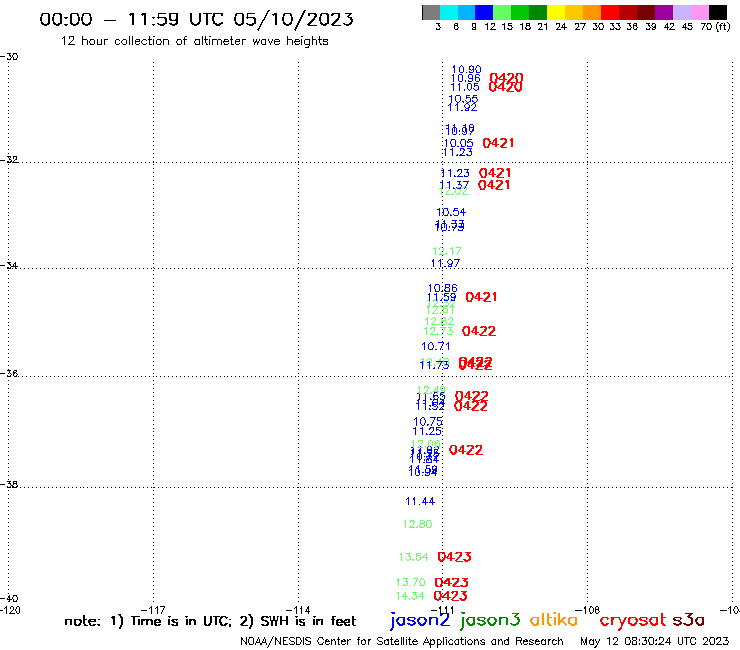The height and width of the screenshot is (650, 740).
Task: Click the cyan swatch in the color scale
Action: pyautogui.click(x=449, y=12)
